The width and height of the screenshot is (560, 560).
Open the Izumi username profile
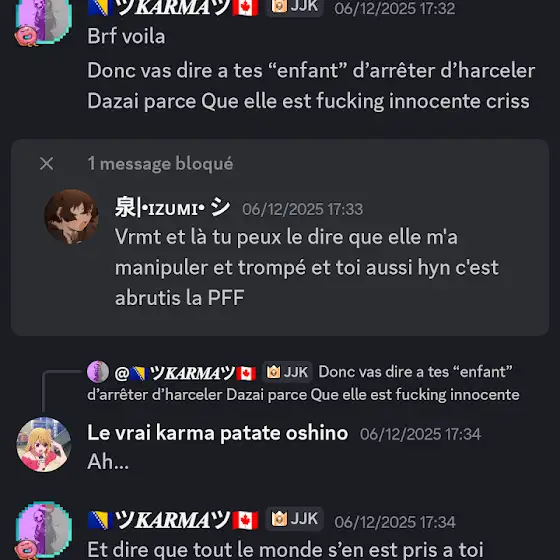coord(172,208)
